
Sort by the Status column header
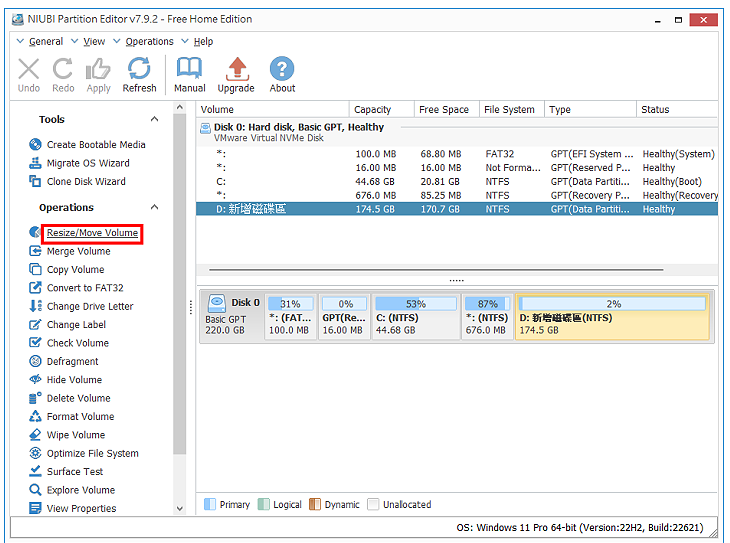677,109
